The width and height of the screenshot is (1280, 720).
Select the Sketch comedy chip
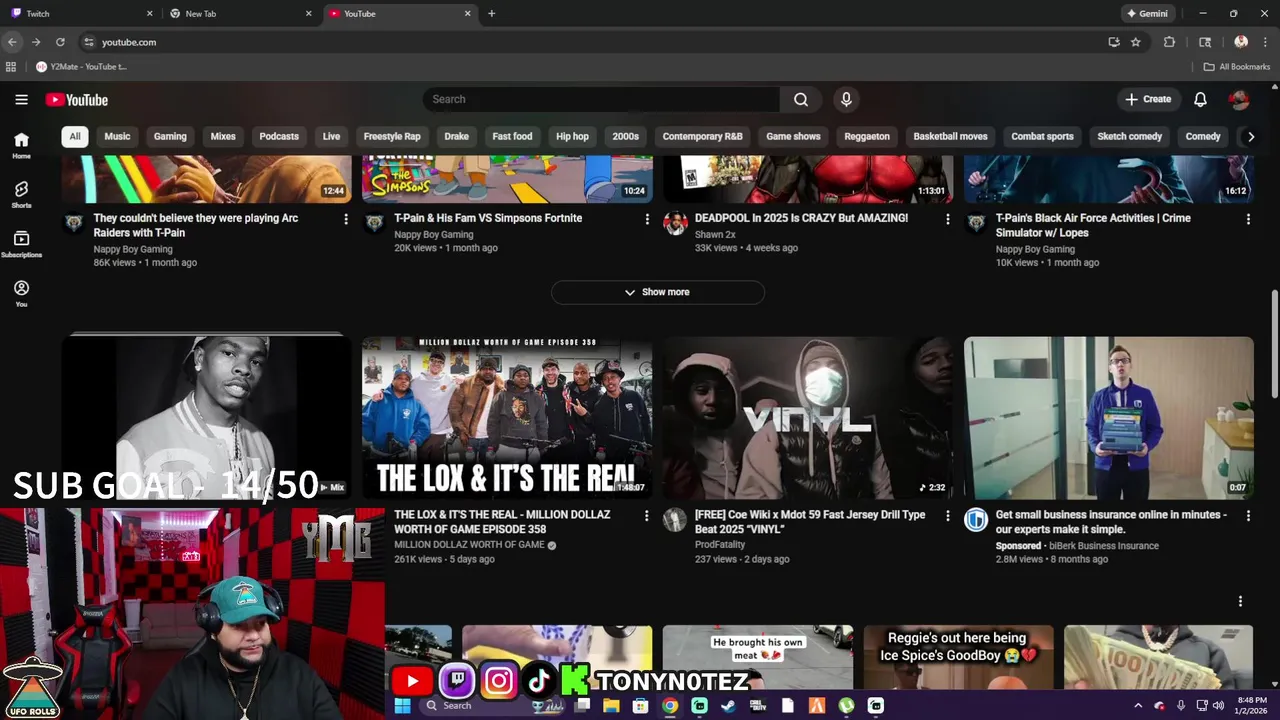click(x=1129, y=136)
